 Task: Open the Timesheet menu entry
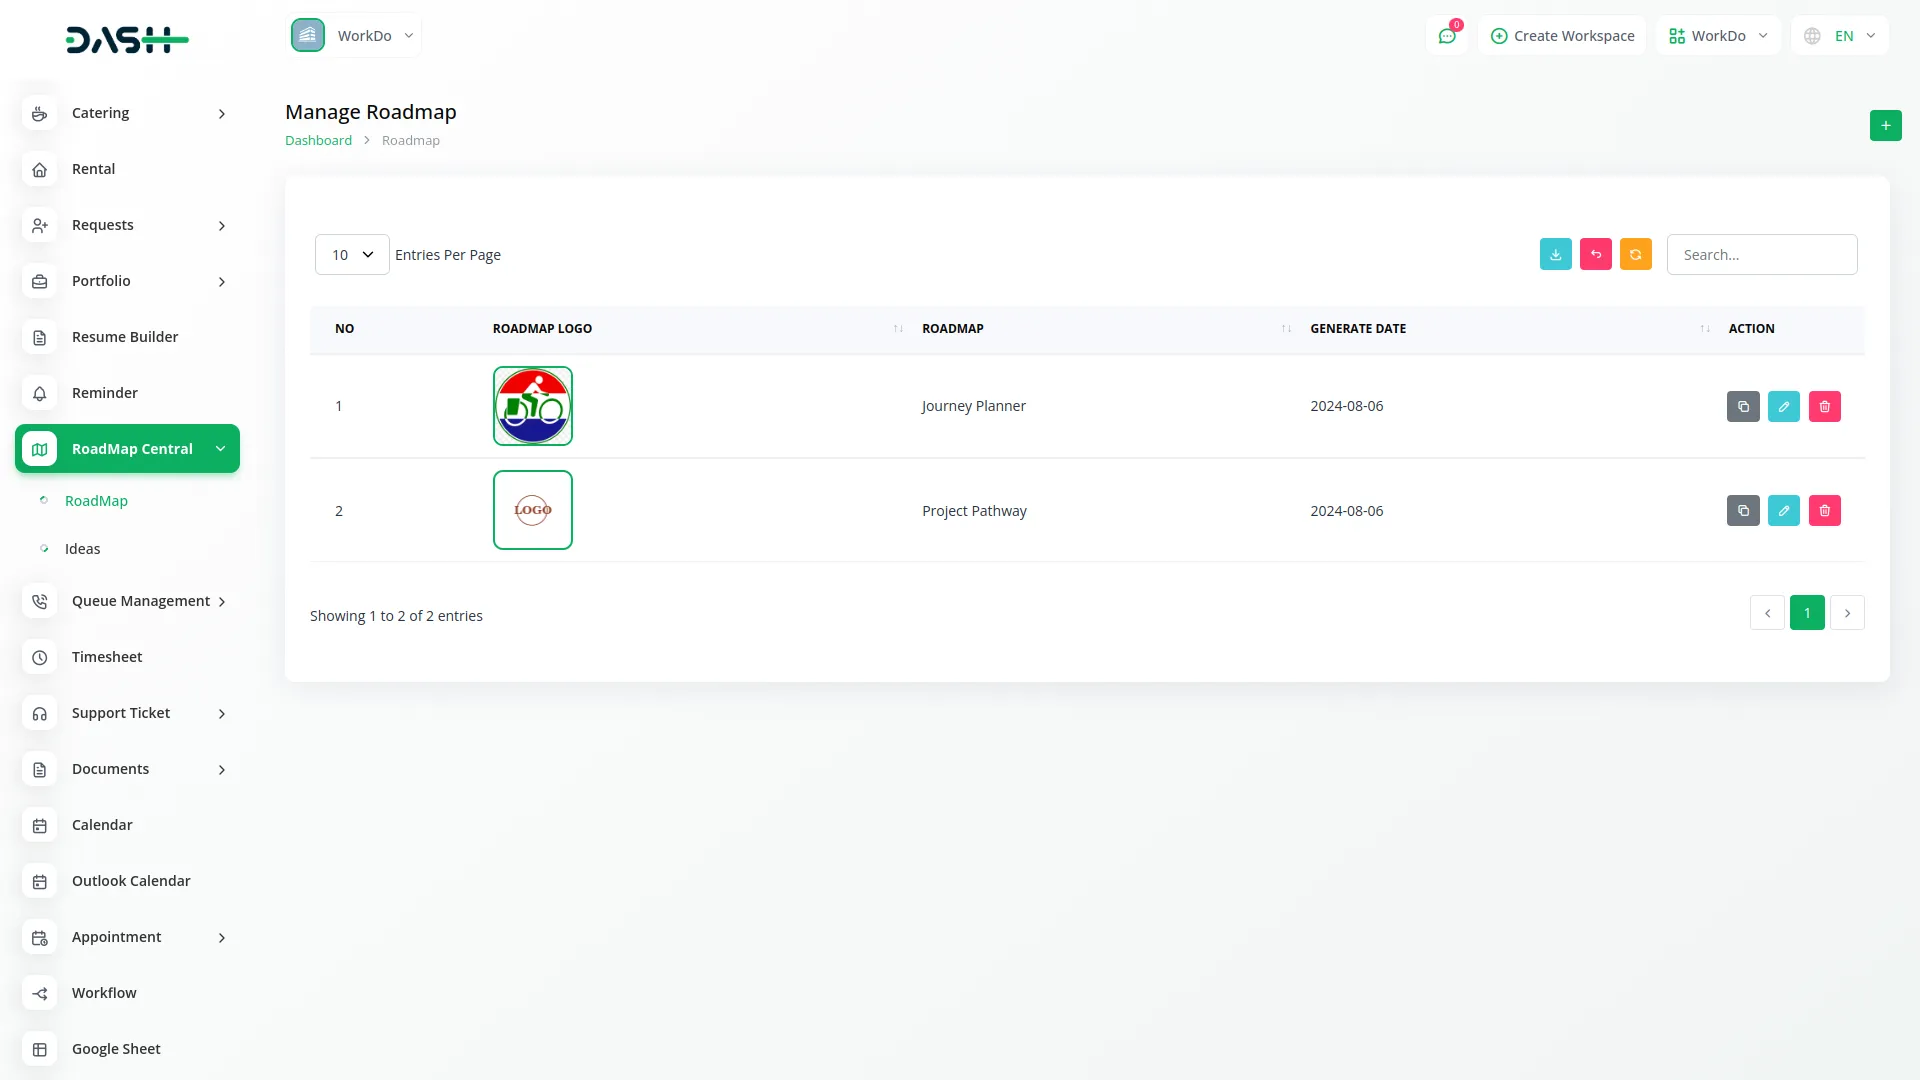point(107,657)
